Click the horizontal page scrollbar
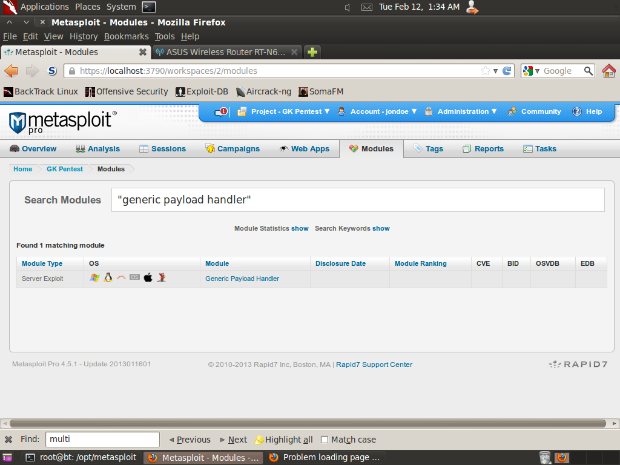This screenshot has height=465, width=620. [308, 423]
